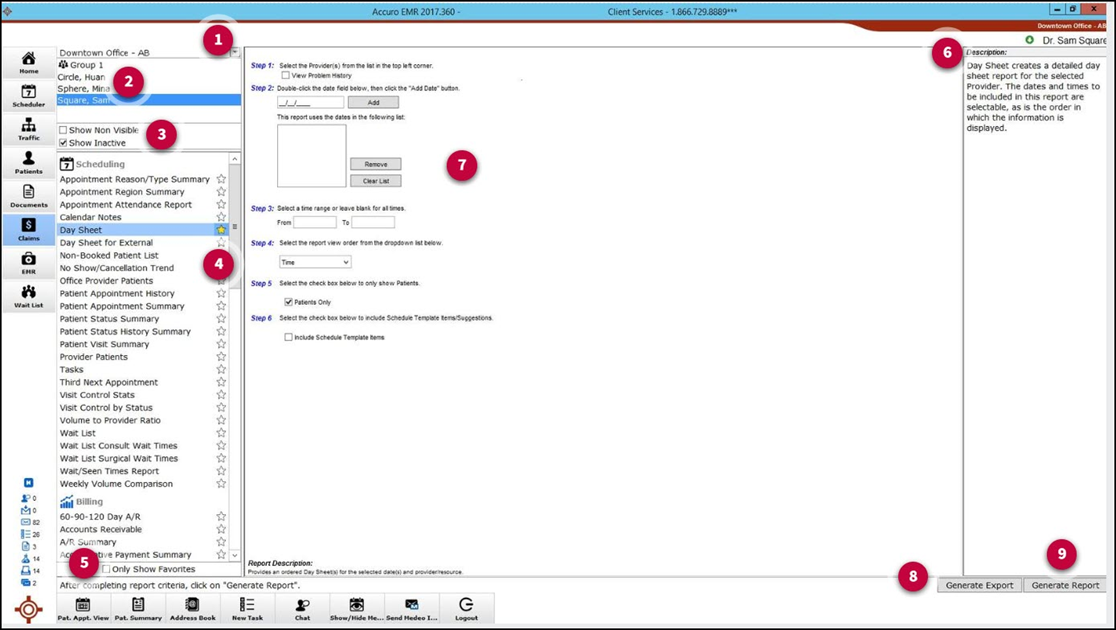Navigate to the Wait List section
Screen dimensions: 1116x630
(28, 297)
